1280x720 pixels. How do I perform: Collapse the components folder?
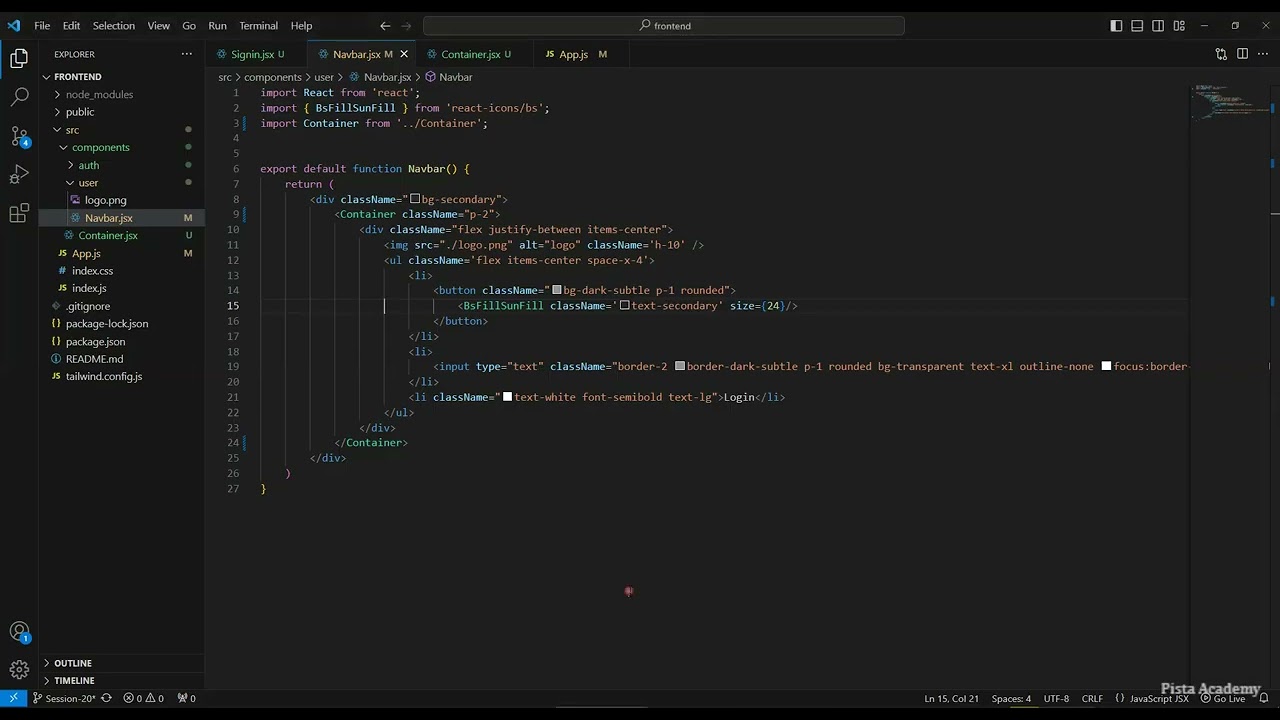tap(100, 147)
